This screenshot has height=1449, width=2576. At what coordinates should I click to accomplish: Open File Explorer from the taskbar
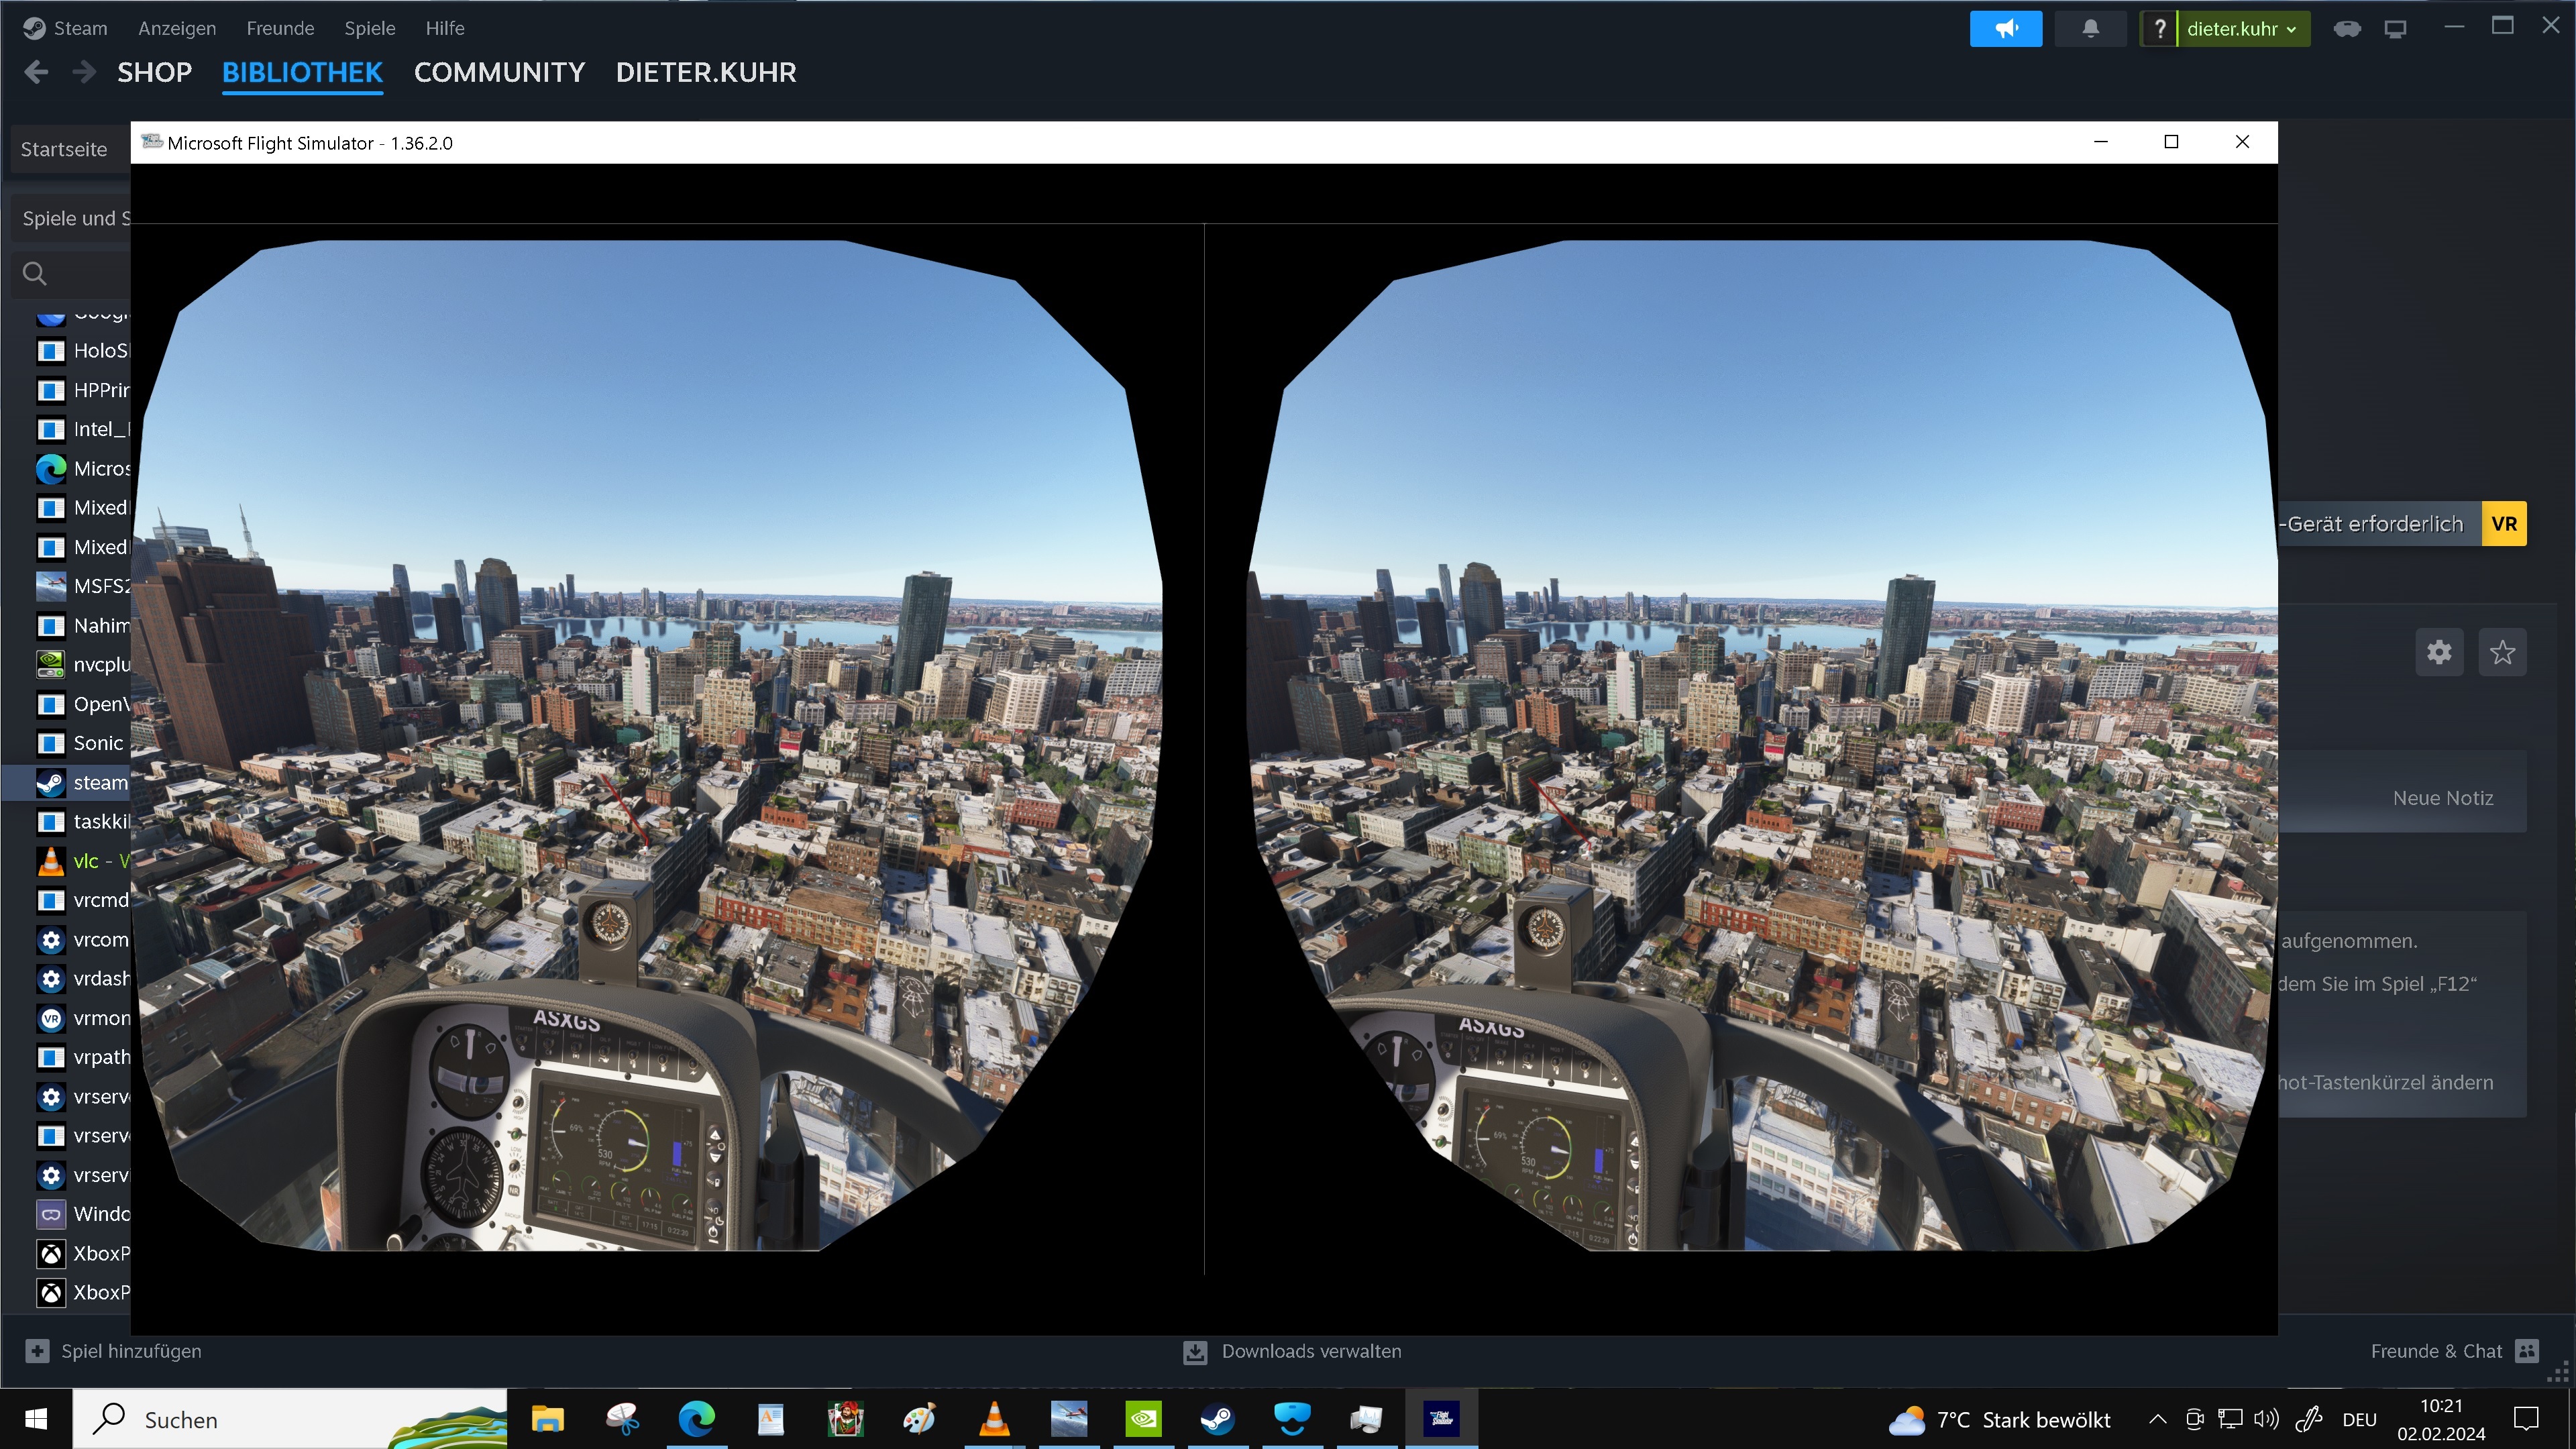(547, 1419)
